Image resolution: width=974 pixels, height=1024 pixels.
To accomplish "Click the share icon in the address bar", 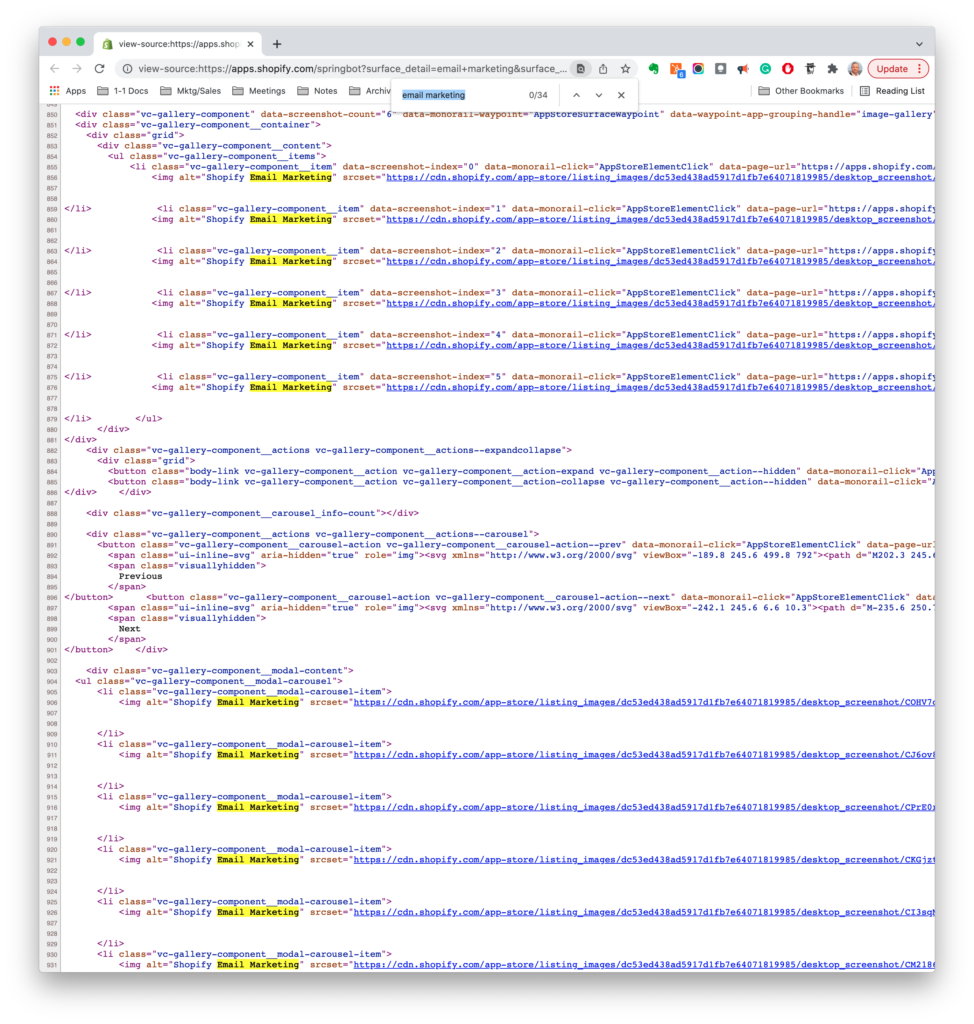I will click(x=603, y=68).
